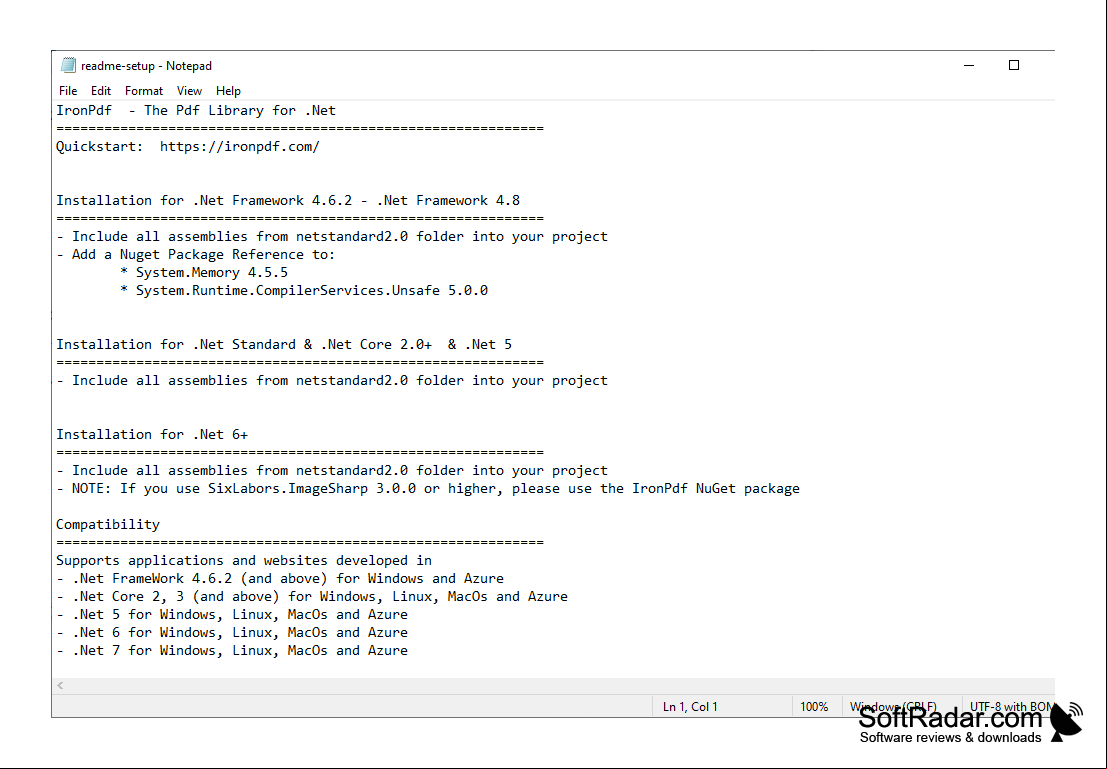Click the 100% zoom status indicator
Screen dimensions: 1107x769
814,706
